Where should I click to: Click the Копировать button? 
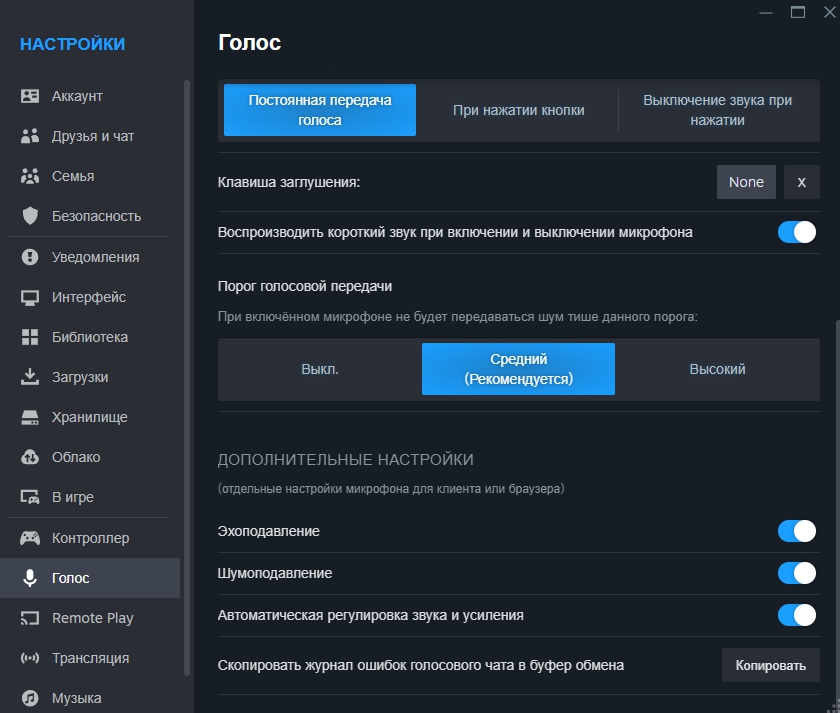pos(770,665)
